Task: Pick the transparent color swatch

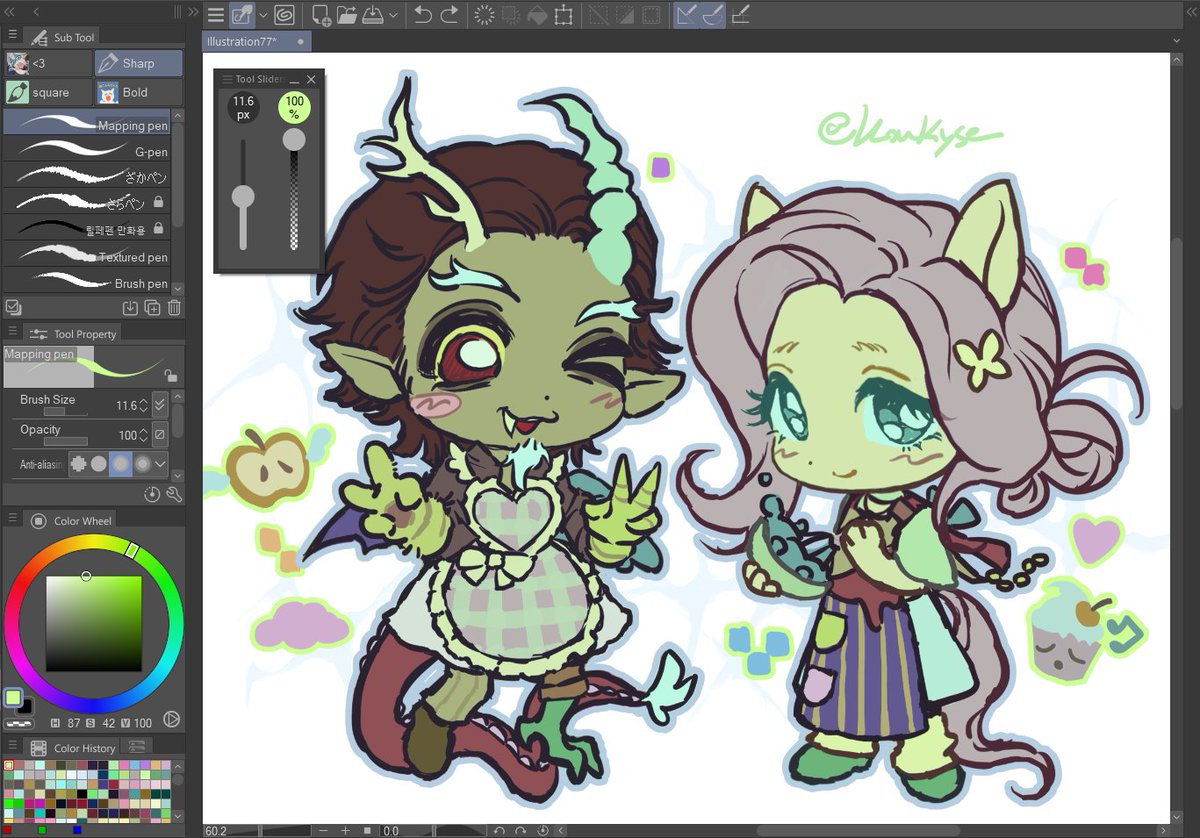Action: click(19, 723)
